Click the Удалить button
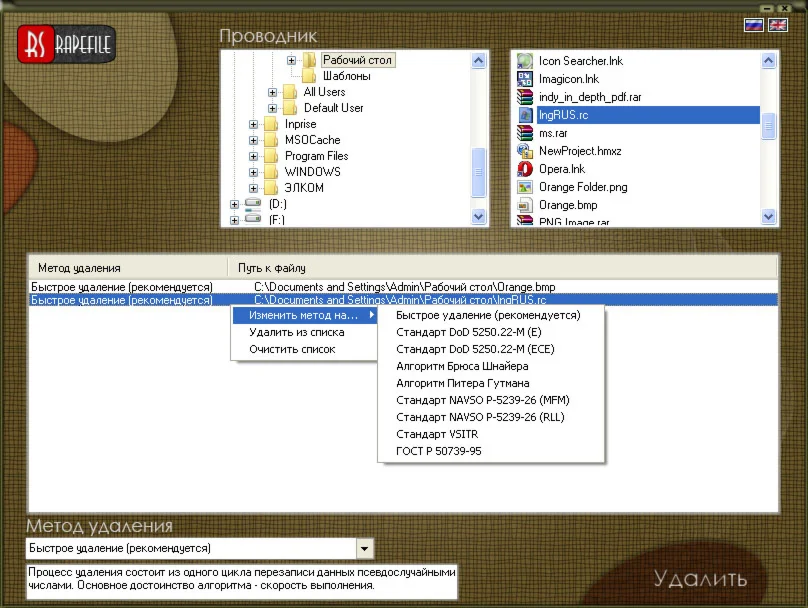Image resolution: width=808 pixels, height=608 pixels. pos(701,579)
